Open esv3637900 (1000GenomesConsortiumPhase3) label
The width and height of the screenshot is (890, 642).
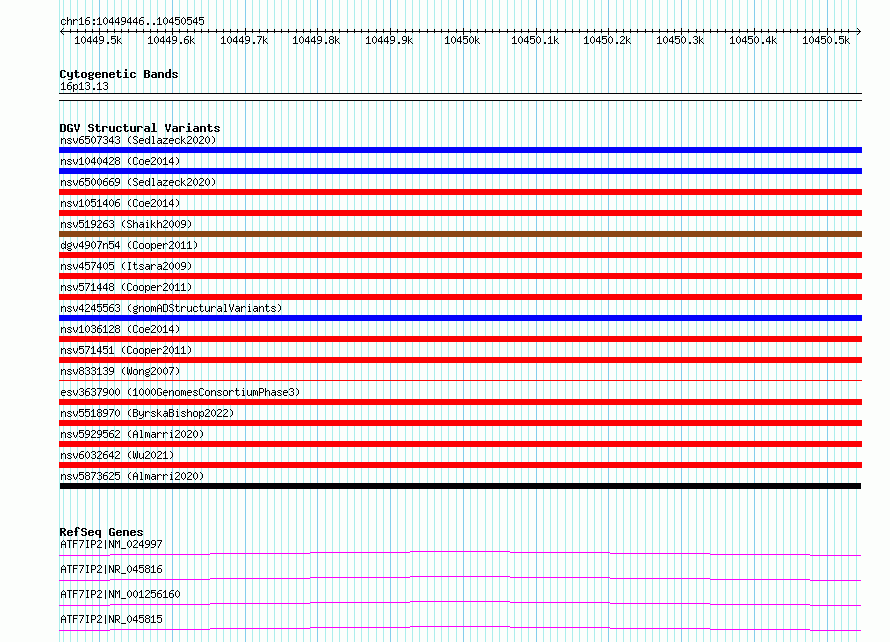click(x=180, y=392)
